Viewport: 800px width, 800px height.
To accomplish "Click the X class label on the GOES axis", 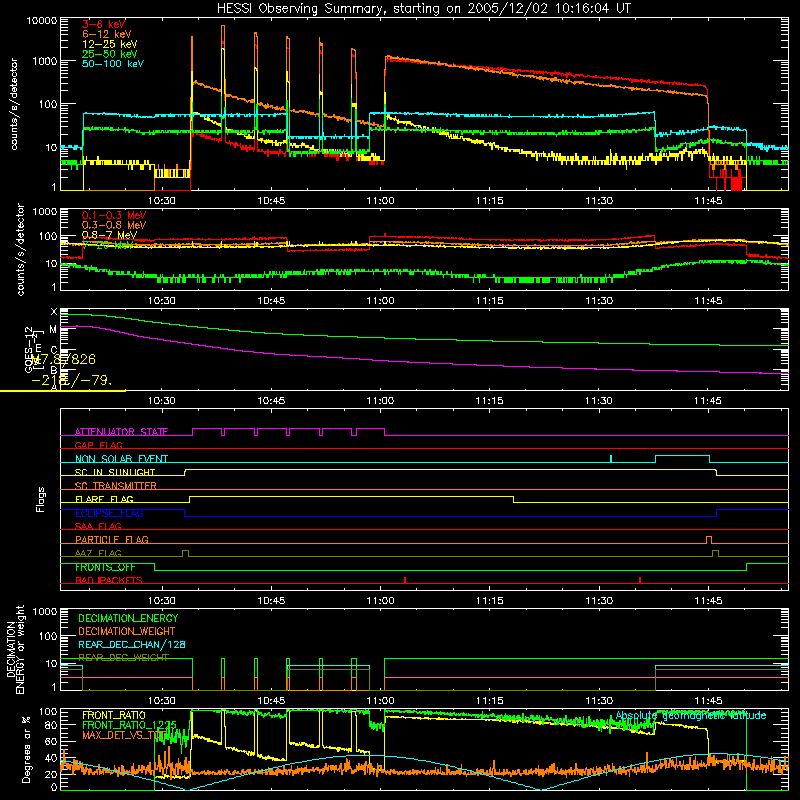I will (x=54, y=312).
